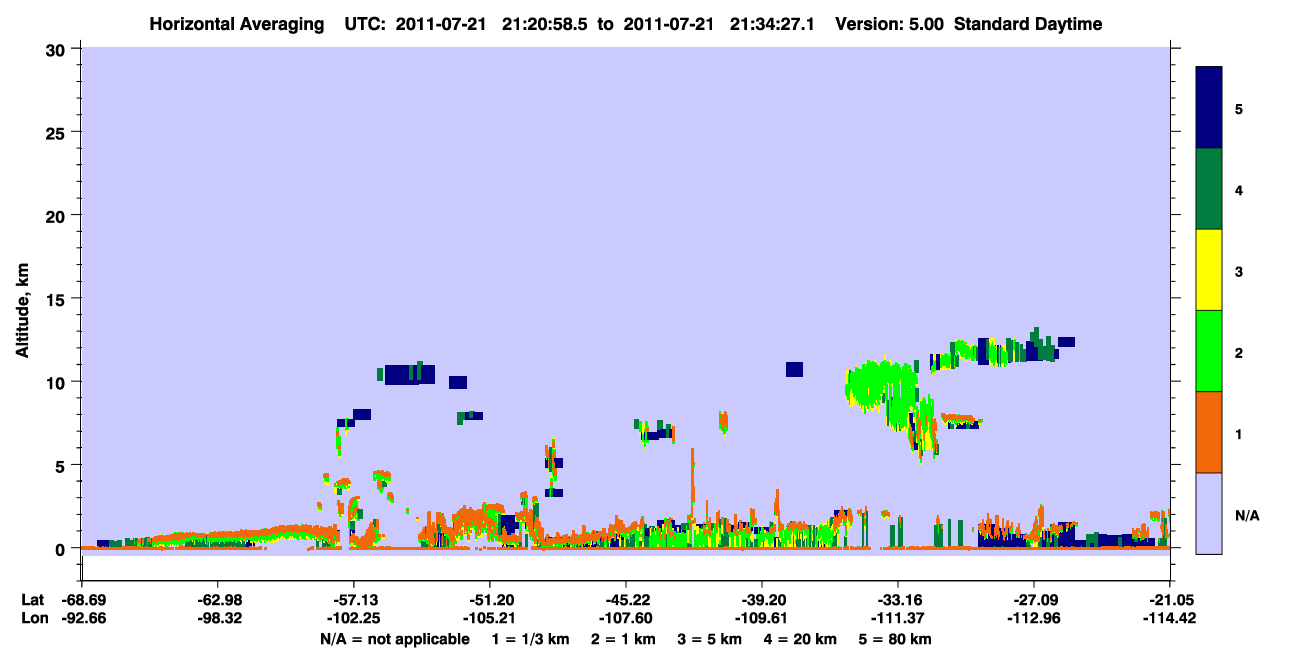
Task: Click the longitude value '-105.21'
Action: pos(489,618)
